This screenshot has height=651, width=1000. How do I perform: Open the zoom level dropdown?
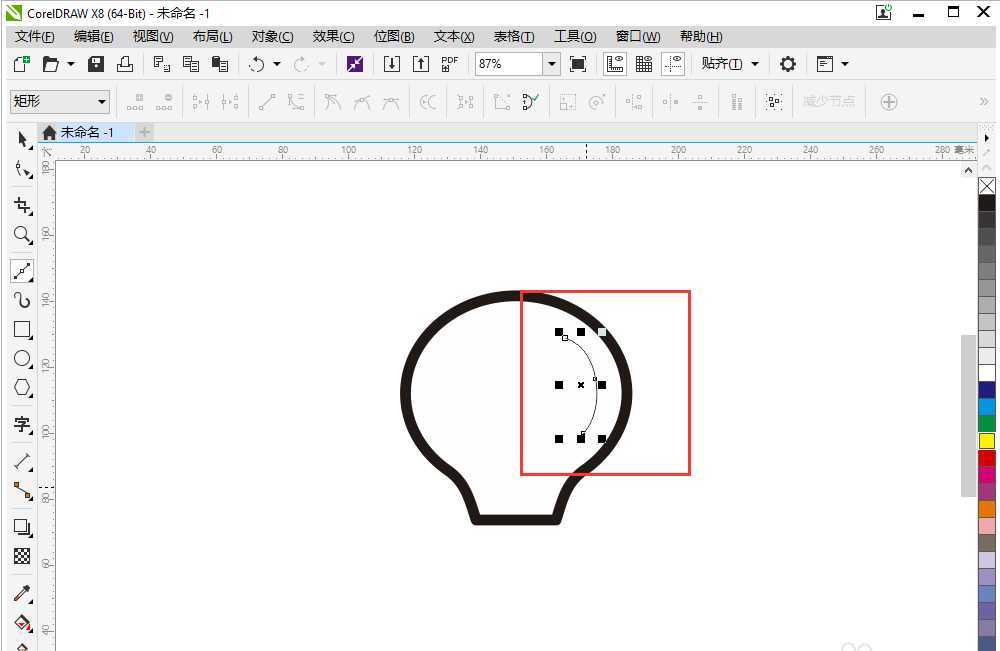tap(551, 63)
